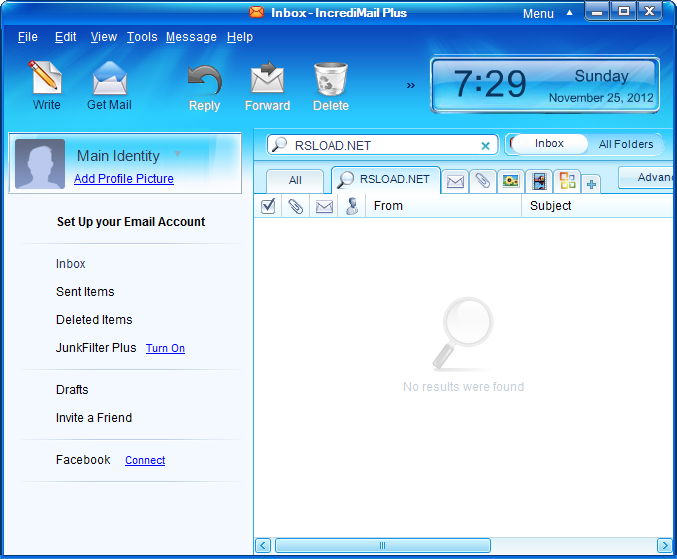Open the Main Identity dropdown arrow
The image size is (677, 559).
click(x=177, y=154)
